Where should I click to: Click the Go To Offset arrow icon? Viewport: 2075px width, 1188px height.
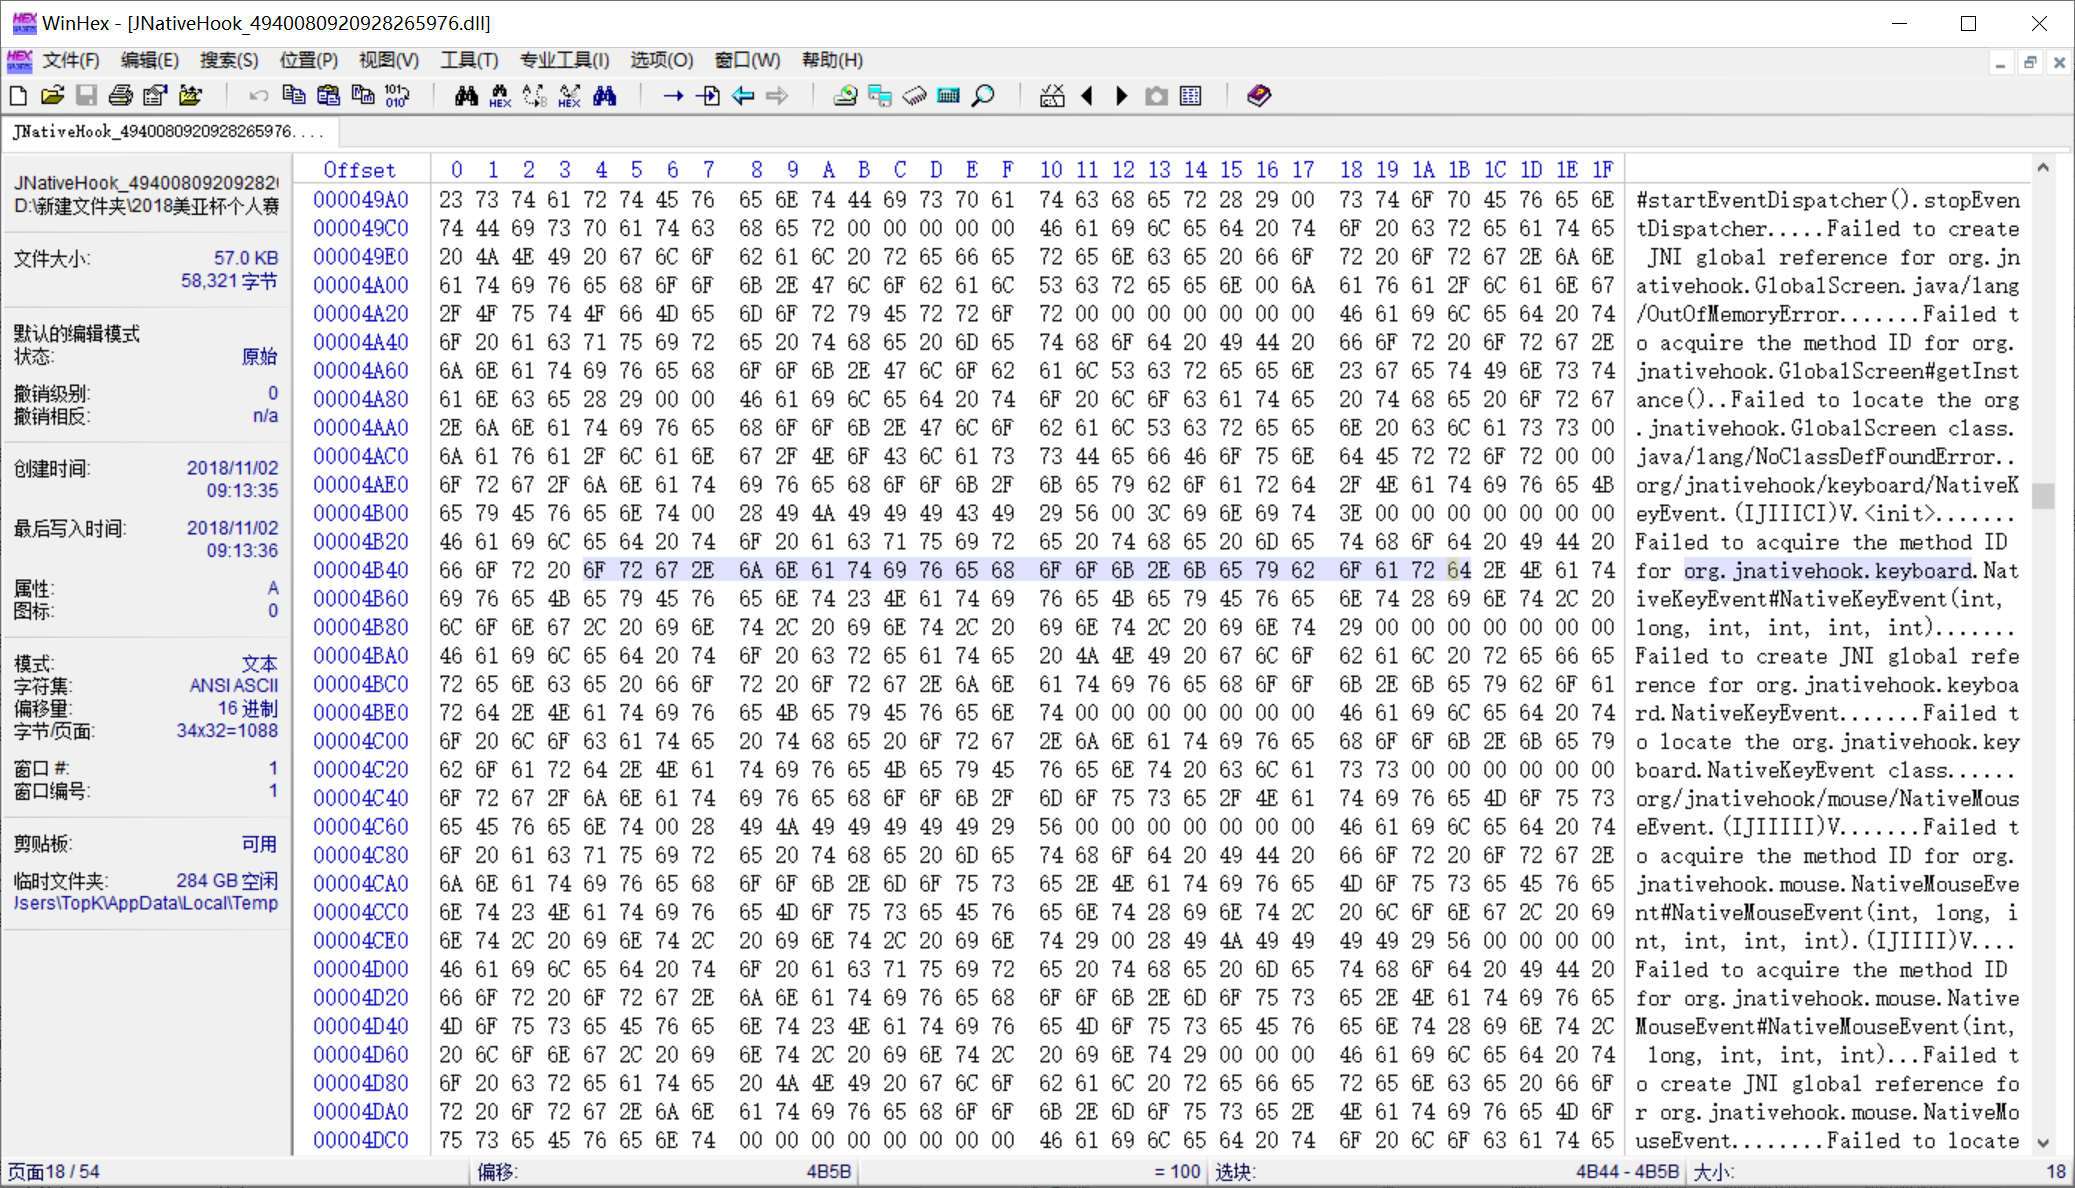click(x=673, y=96)
